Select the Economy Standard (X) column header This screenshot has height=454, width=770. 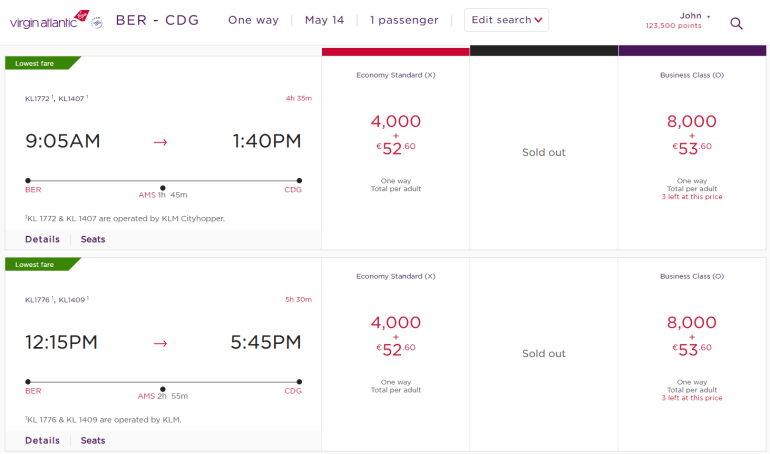[395, 75]
